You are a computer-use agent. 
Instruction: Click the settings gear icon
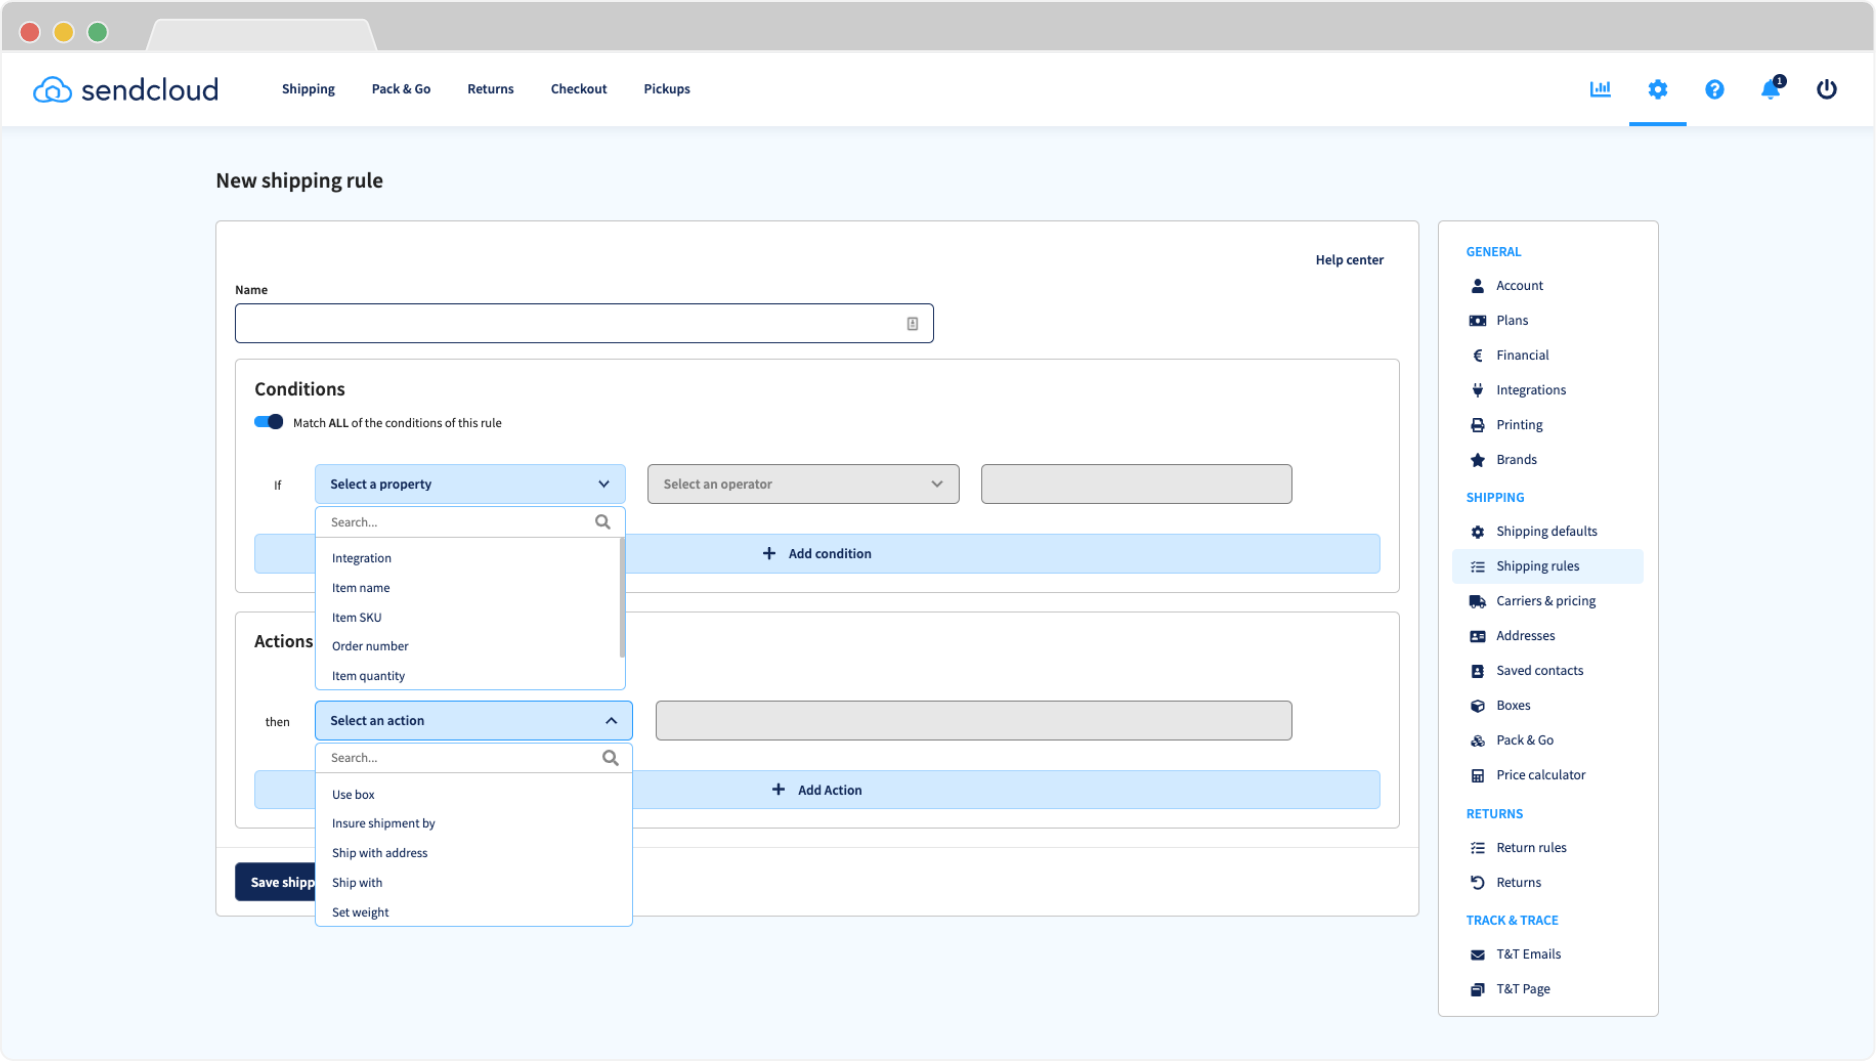pyautogui.click(x=1658, y=89)
